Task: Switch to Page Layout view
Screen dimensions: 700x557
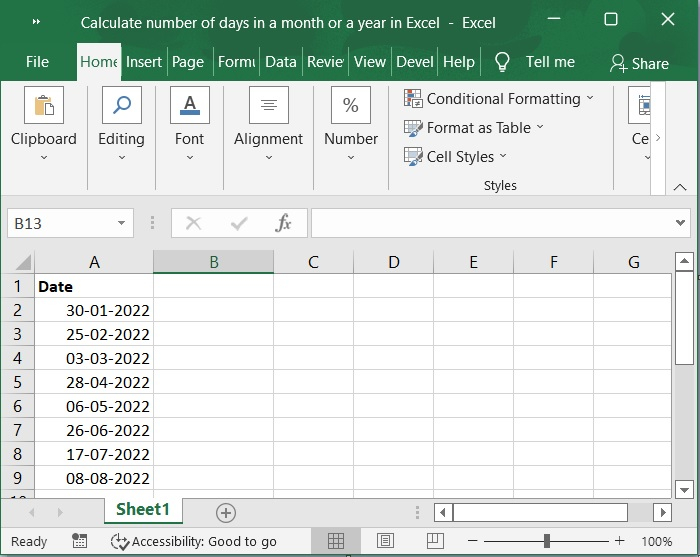Action: click(385, 541)
